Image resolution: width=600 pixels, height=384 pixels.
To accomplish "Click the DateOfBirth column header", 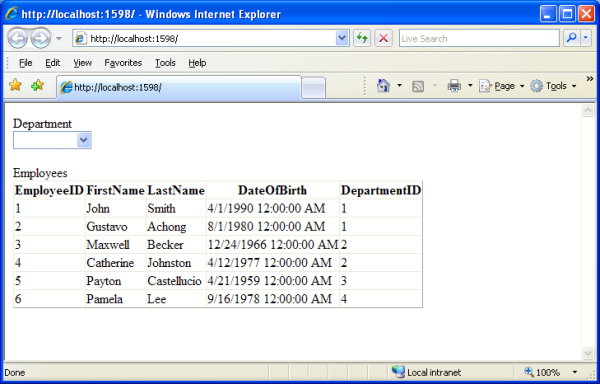I will 272,190.
